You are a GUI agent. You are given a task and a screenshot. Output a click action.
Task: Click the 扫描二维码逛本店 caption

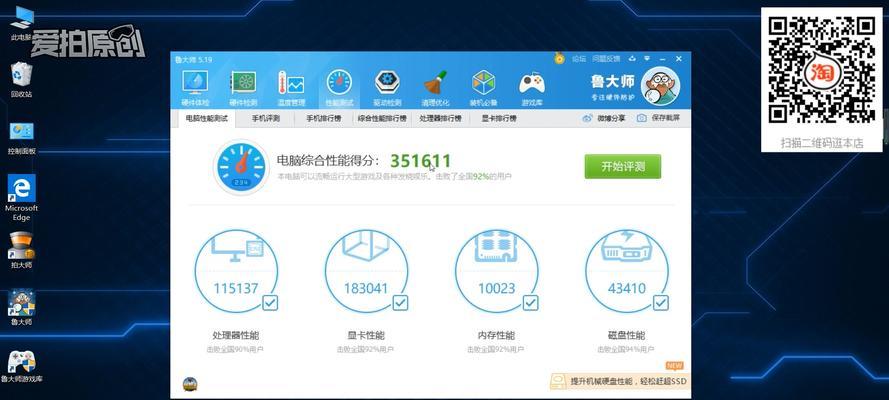[822, 143]
